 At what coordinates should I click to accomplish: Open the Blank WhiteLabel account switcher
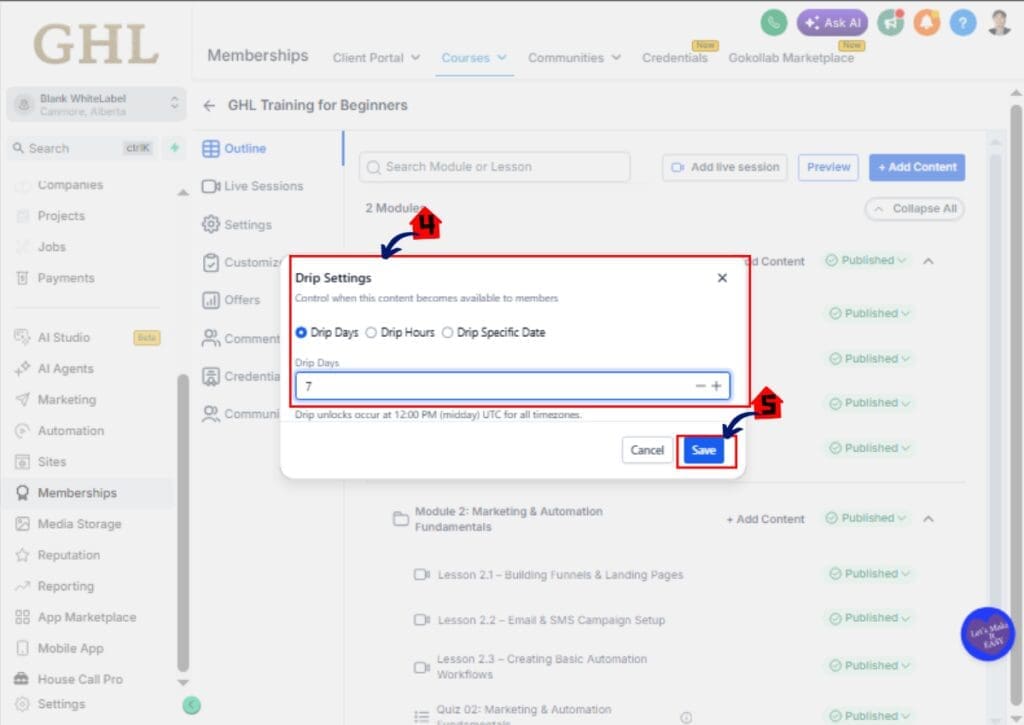pos(97,105)
